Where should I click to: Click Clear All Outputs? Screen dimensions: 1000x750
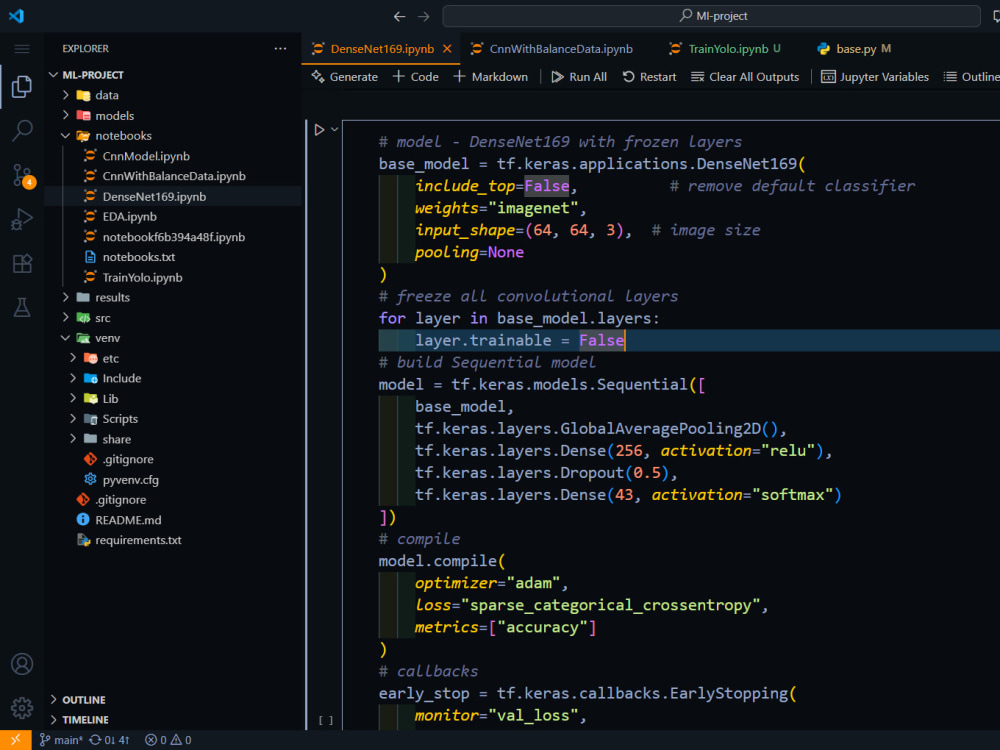[745, 77]
